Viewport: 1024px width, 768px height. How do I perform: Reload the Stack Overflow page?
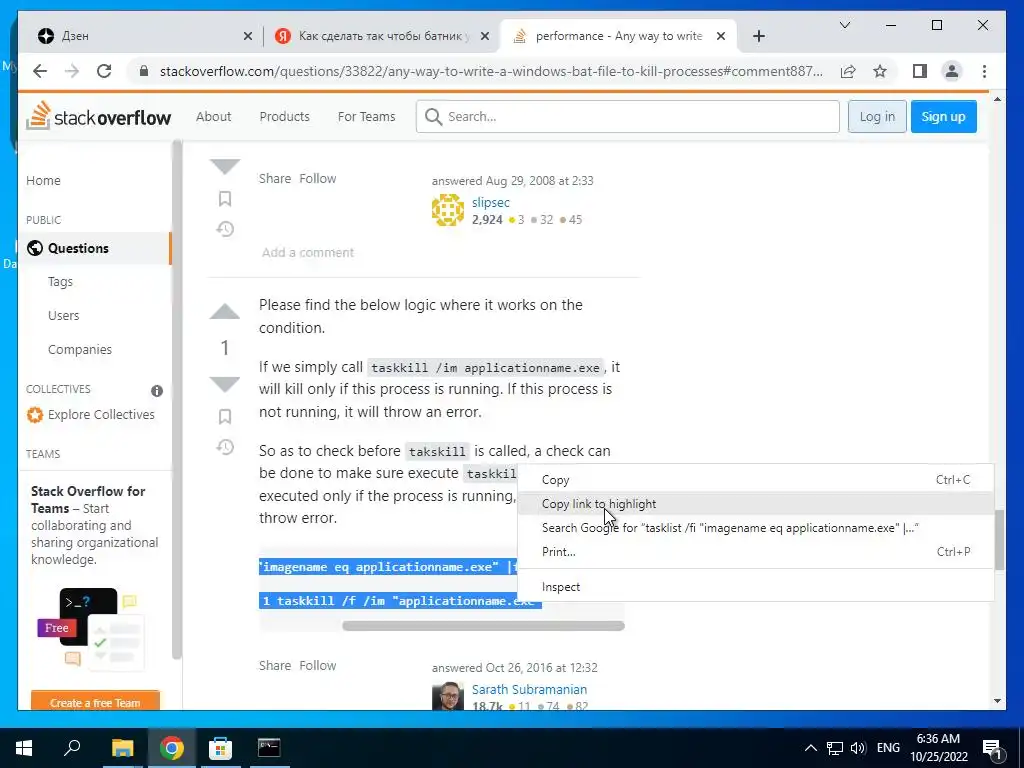104,71
